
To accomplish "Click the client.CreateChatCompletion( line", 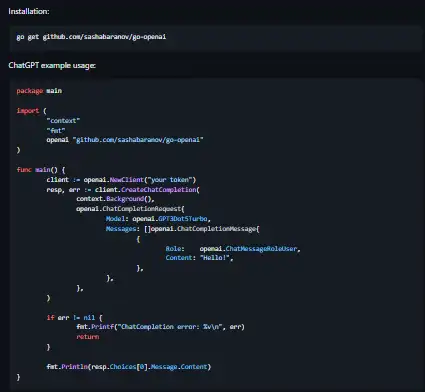I will [x=123, y=190].
